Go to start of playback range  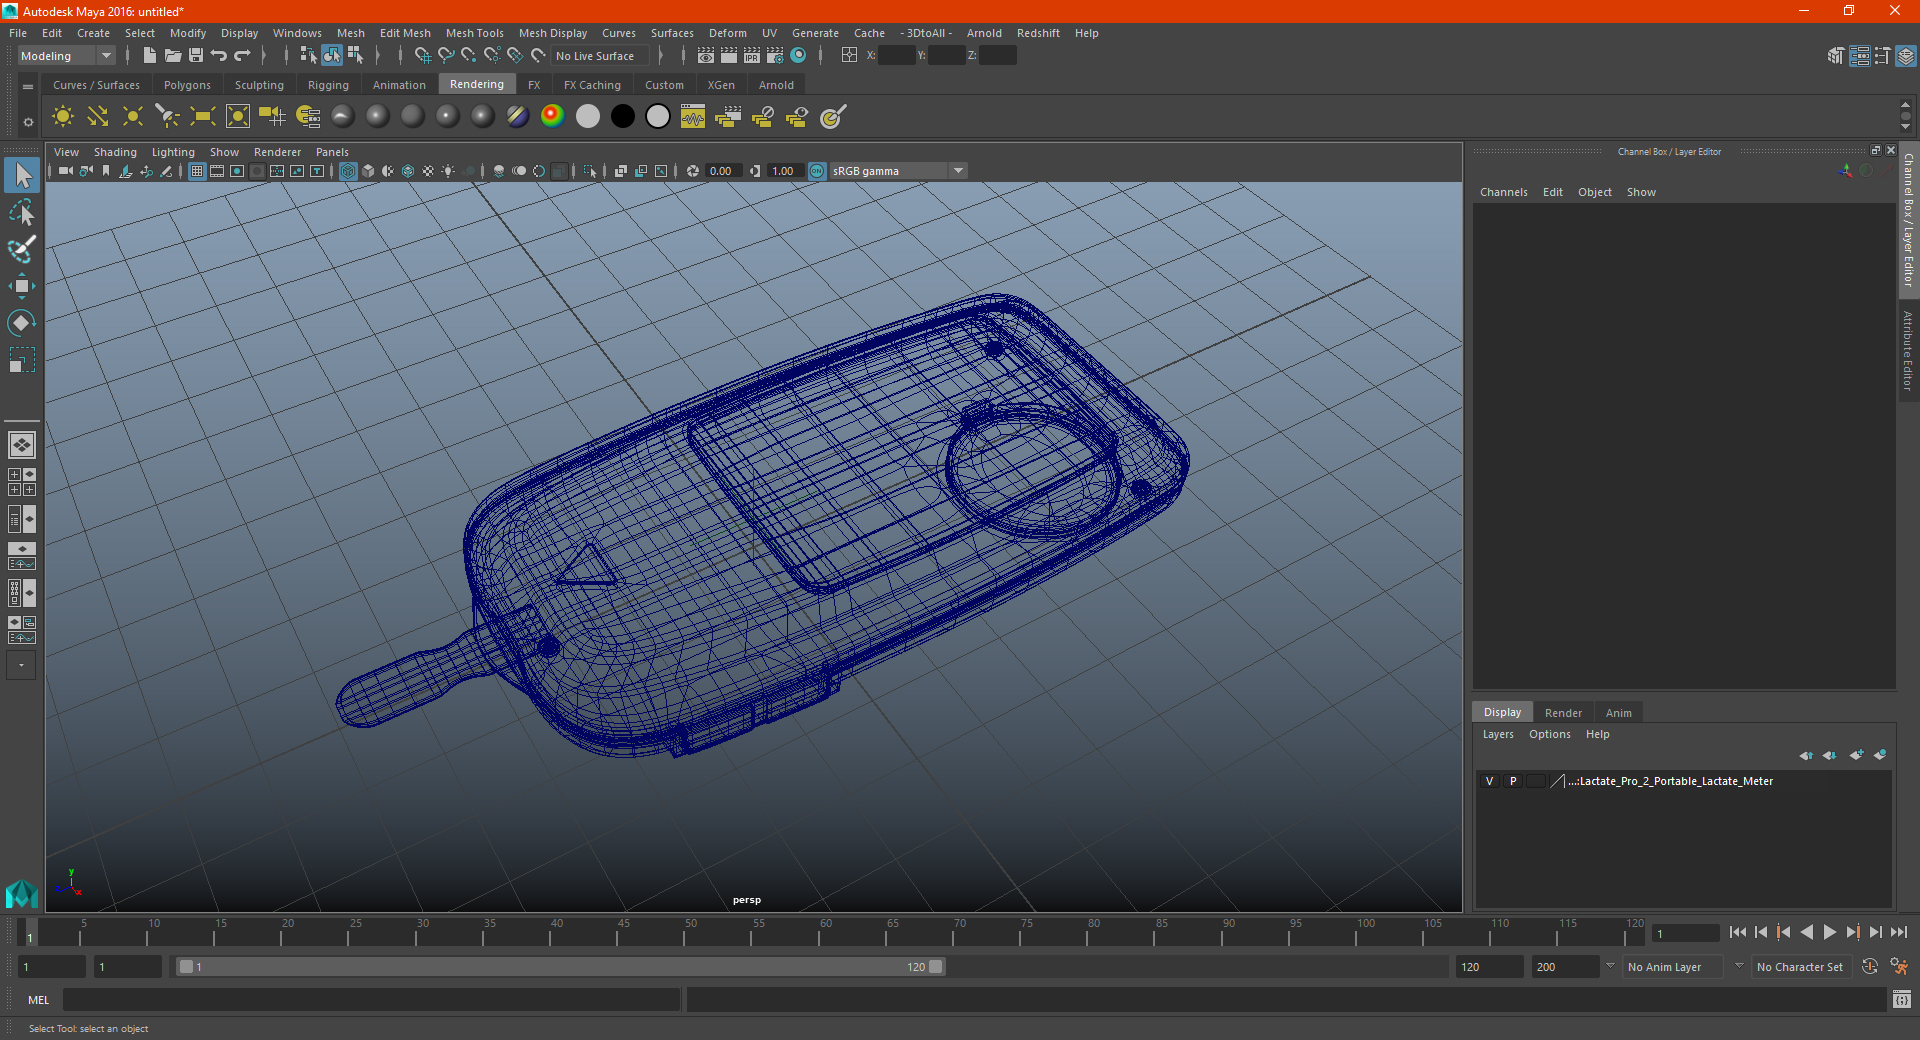coord(1738,932)
